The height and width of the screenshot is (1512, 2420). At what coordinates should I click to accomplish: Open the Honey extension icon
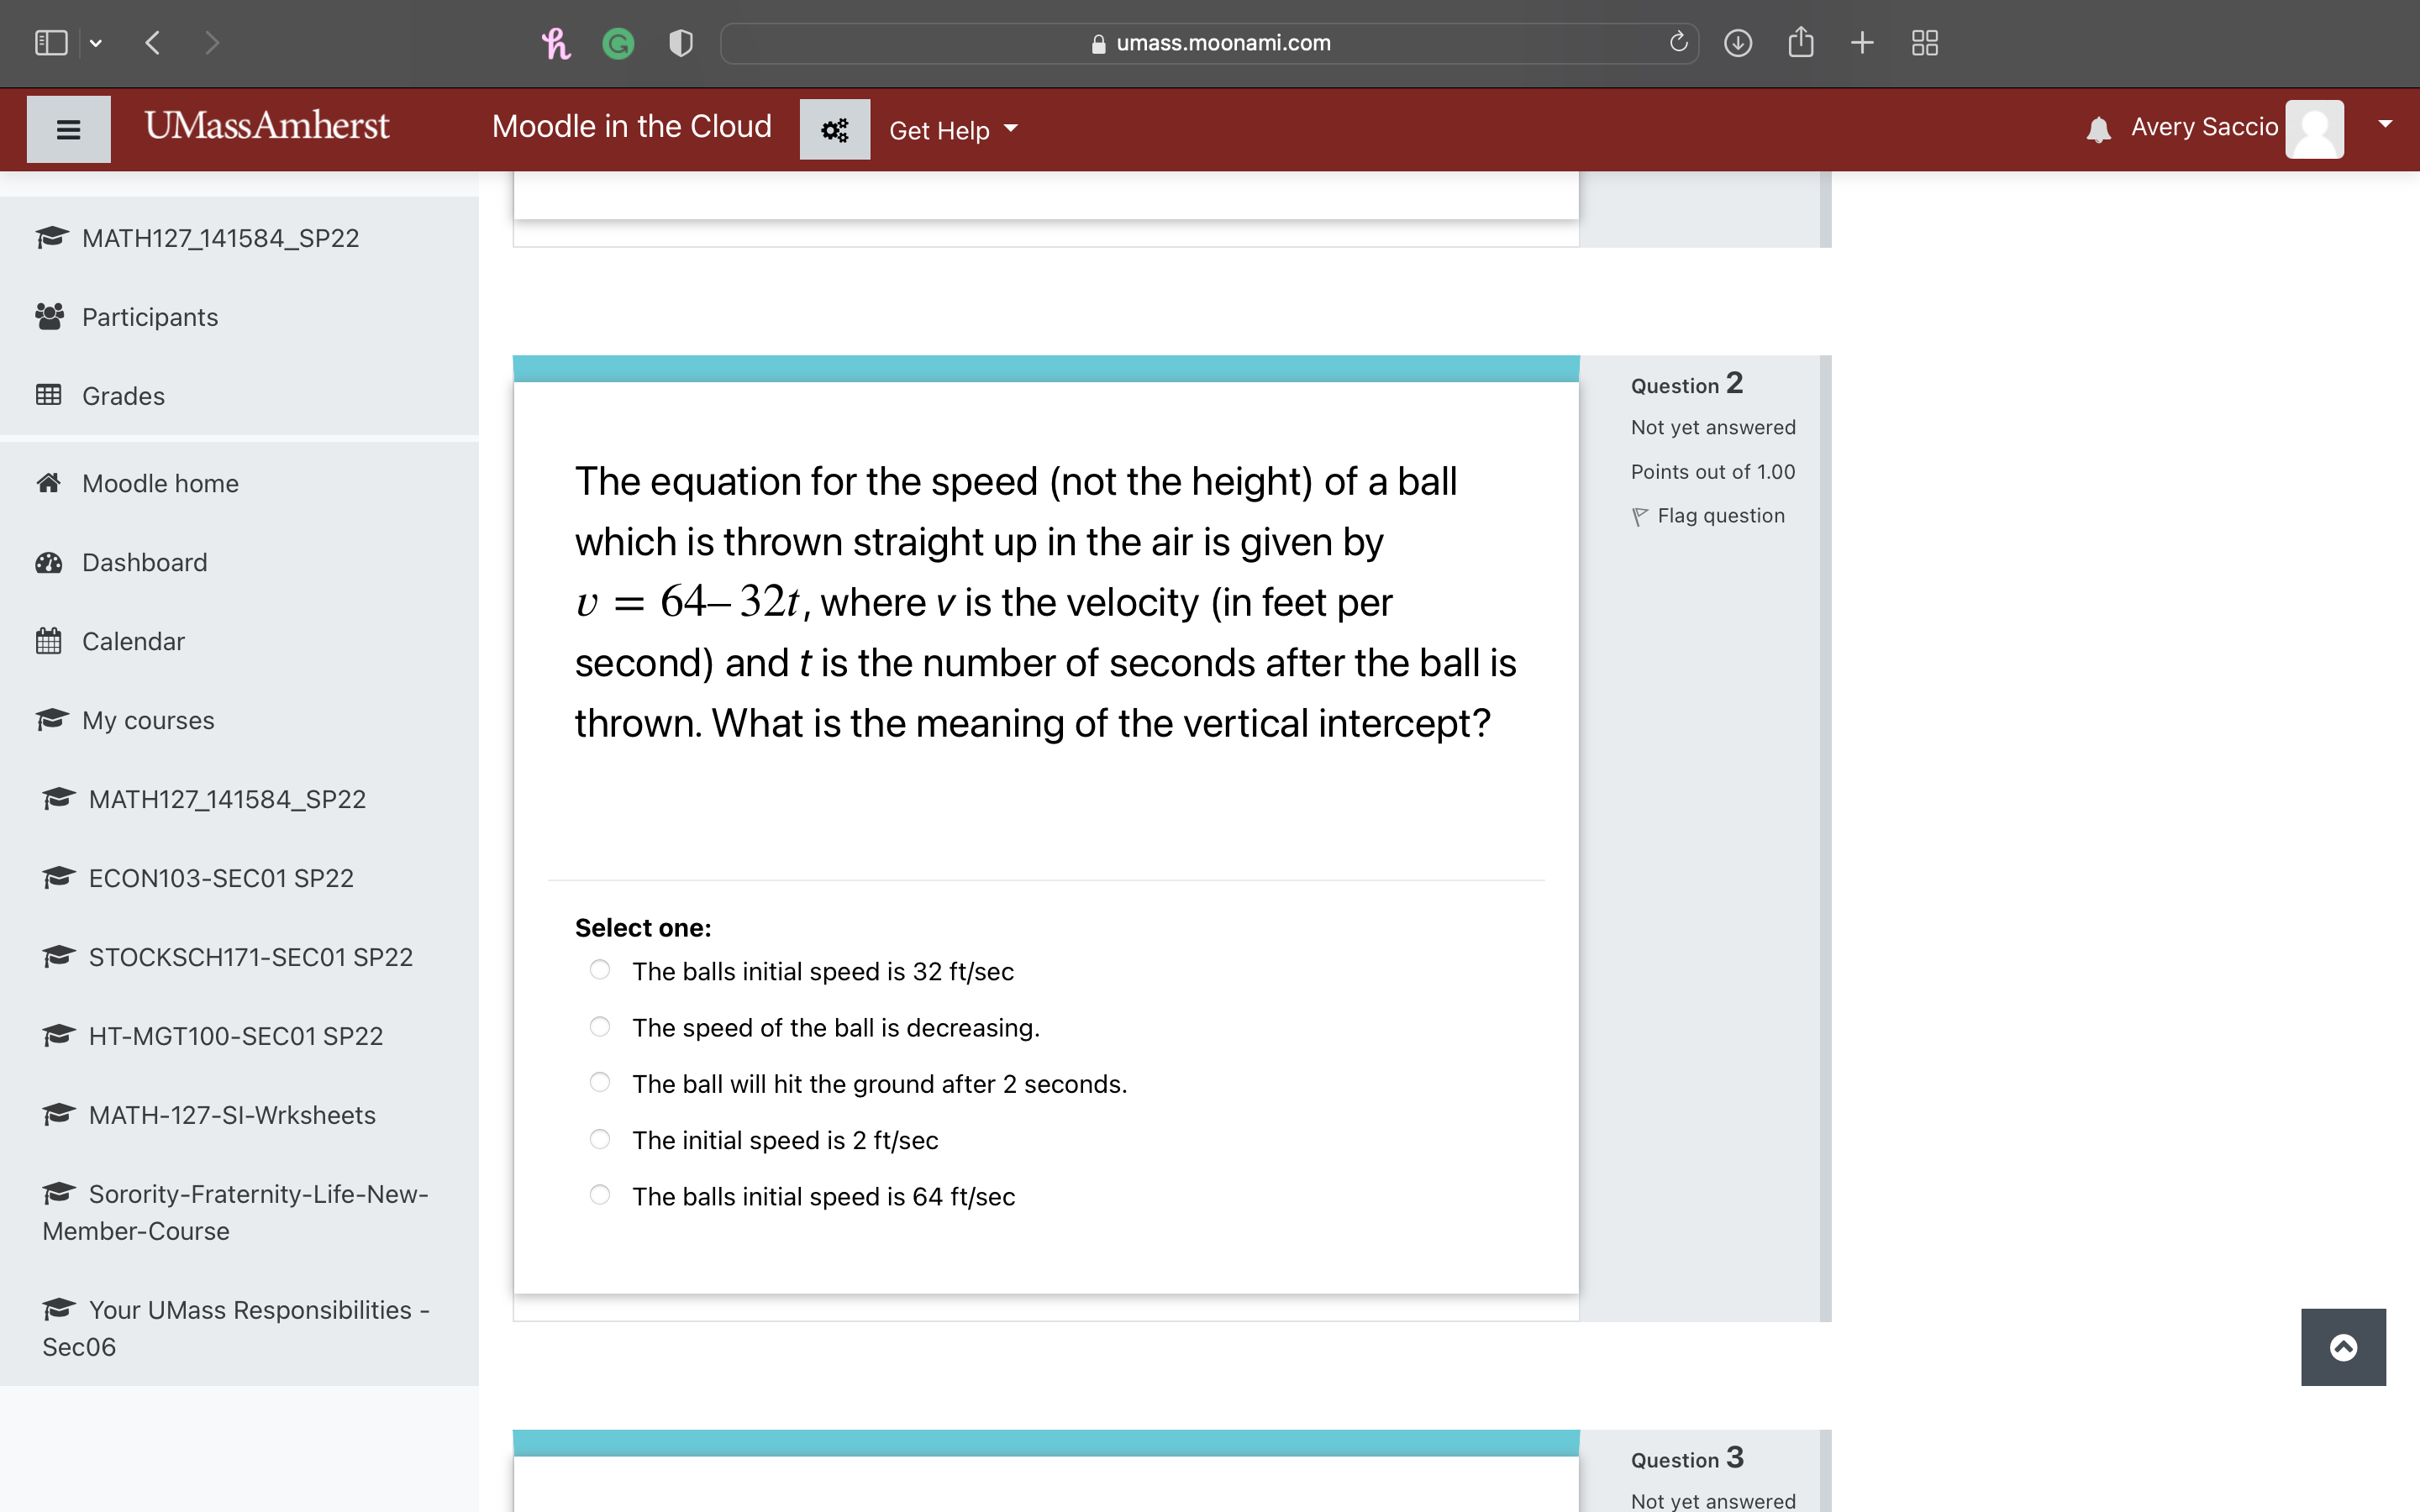pyautogui.click(x=557, y=43)
